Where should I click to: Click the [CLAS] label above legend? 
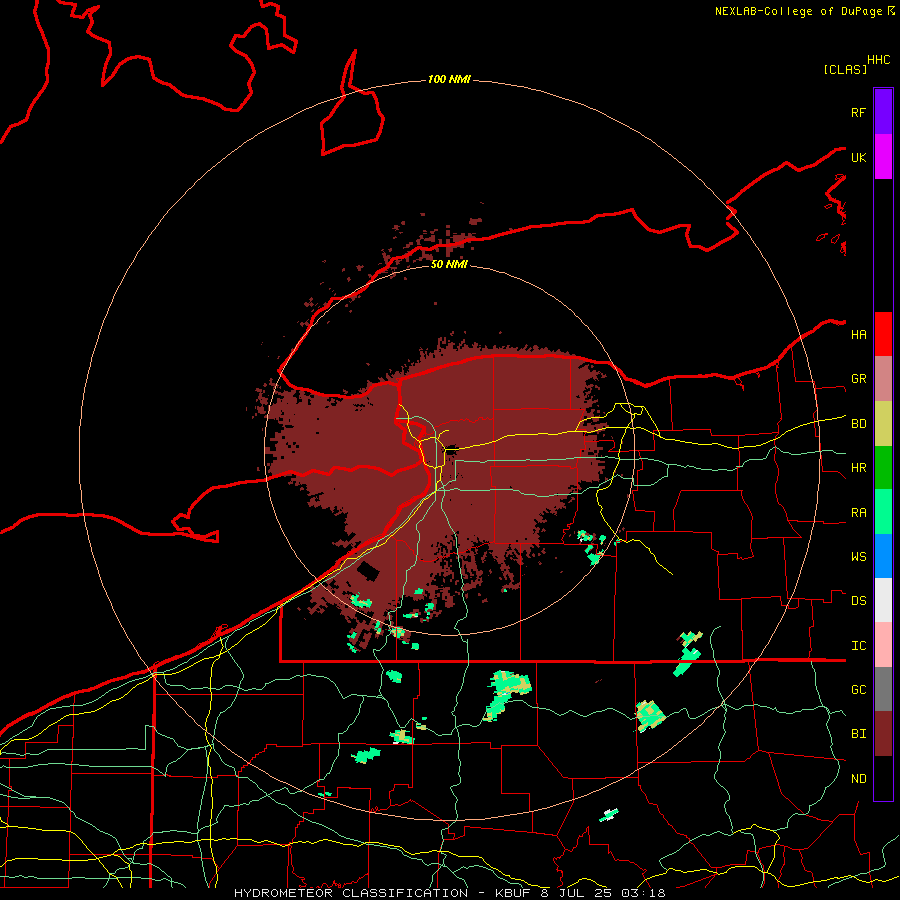click(x=845, y=69)
